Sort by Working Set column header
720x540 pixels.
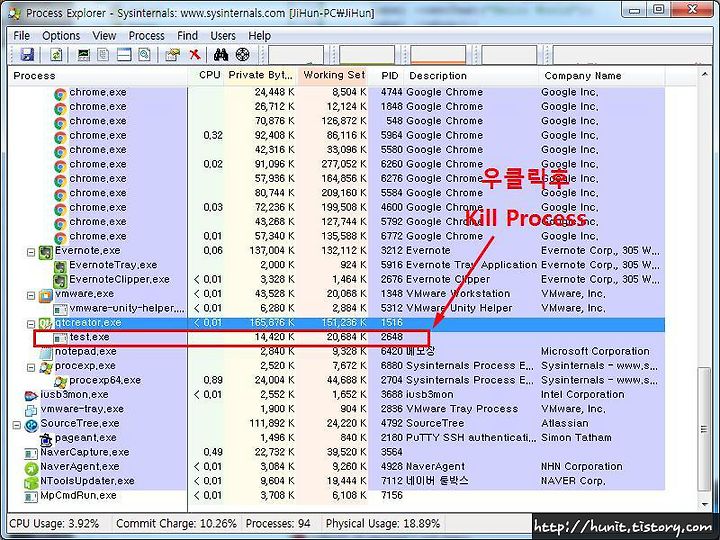pyautogui.click(x=333, y=76)
